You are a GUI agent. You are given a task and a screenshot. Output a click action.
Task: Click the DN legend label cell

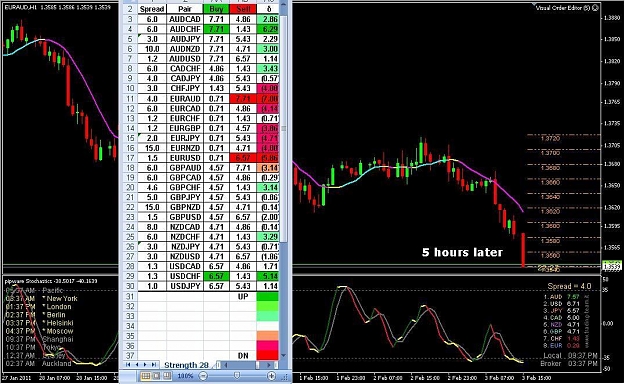tap(243, 356)
